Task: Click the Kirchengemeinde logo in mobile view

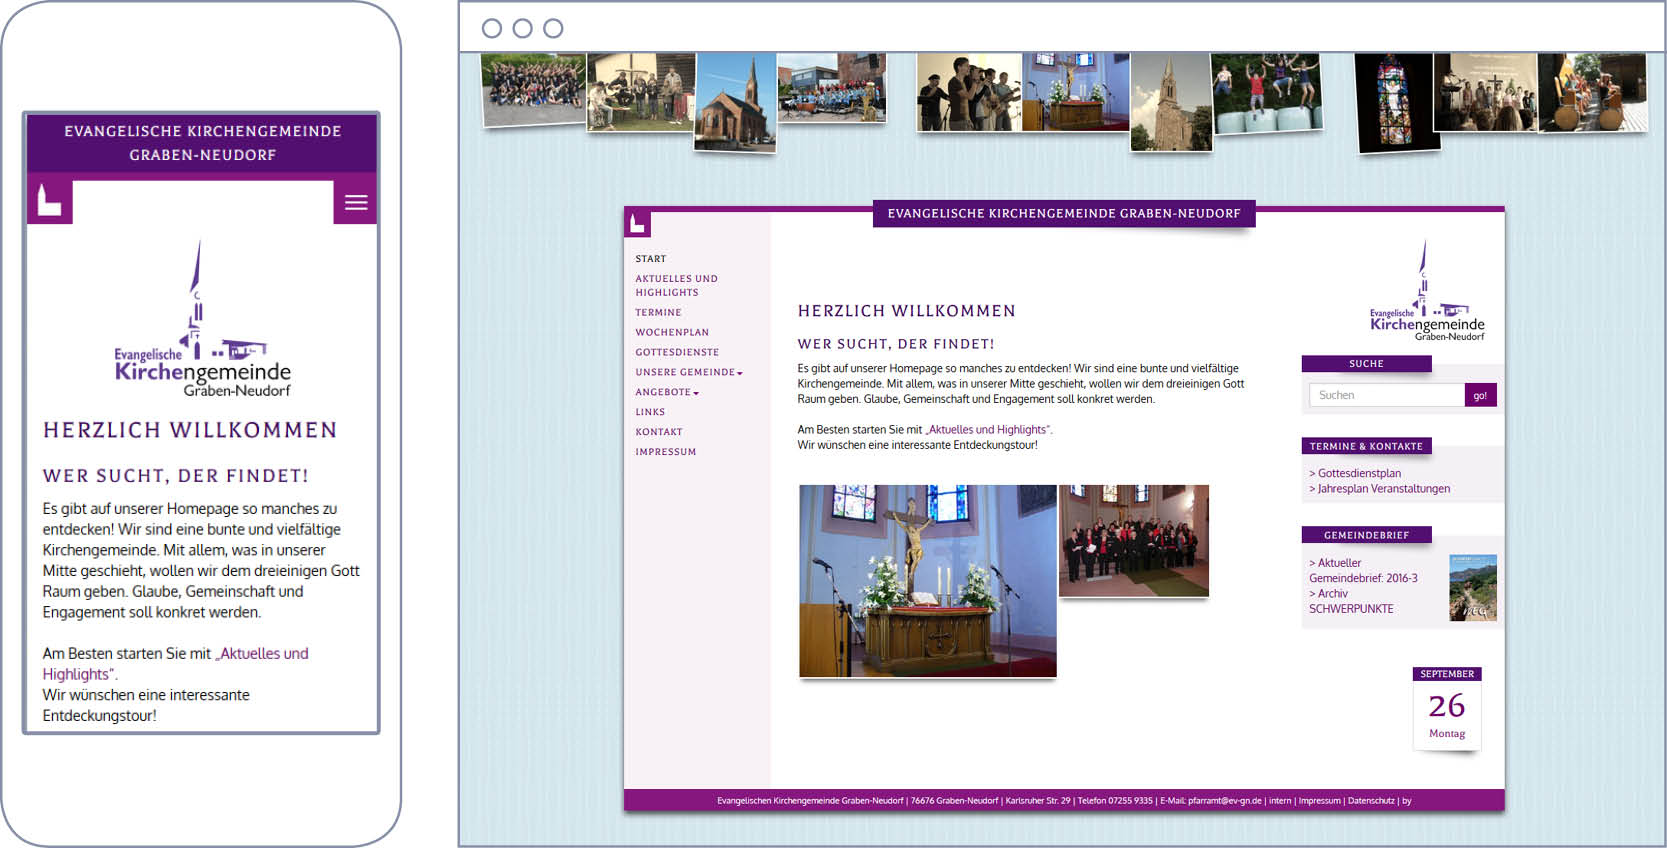Action: pos(203,320)
